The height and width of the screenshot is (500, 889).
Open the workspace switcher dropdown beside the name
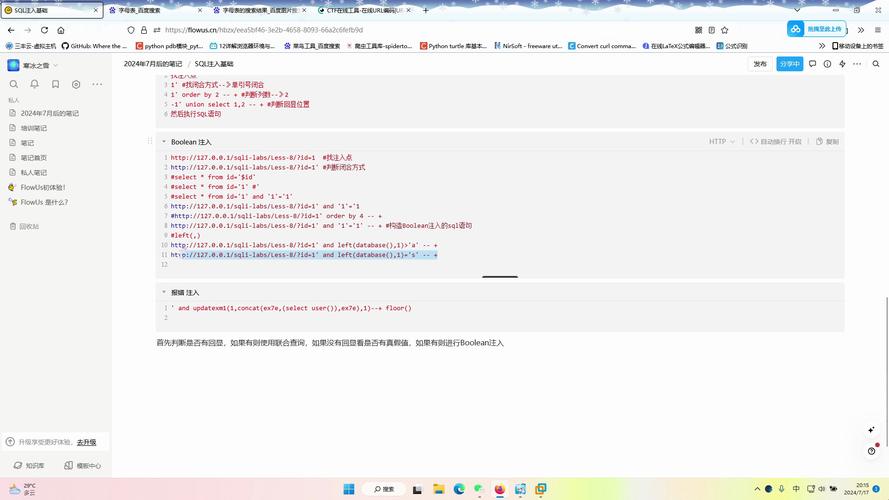56,66
